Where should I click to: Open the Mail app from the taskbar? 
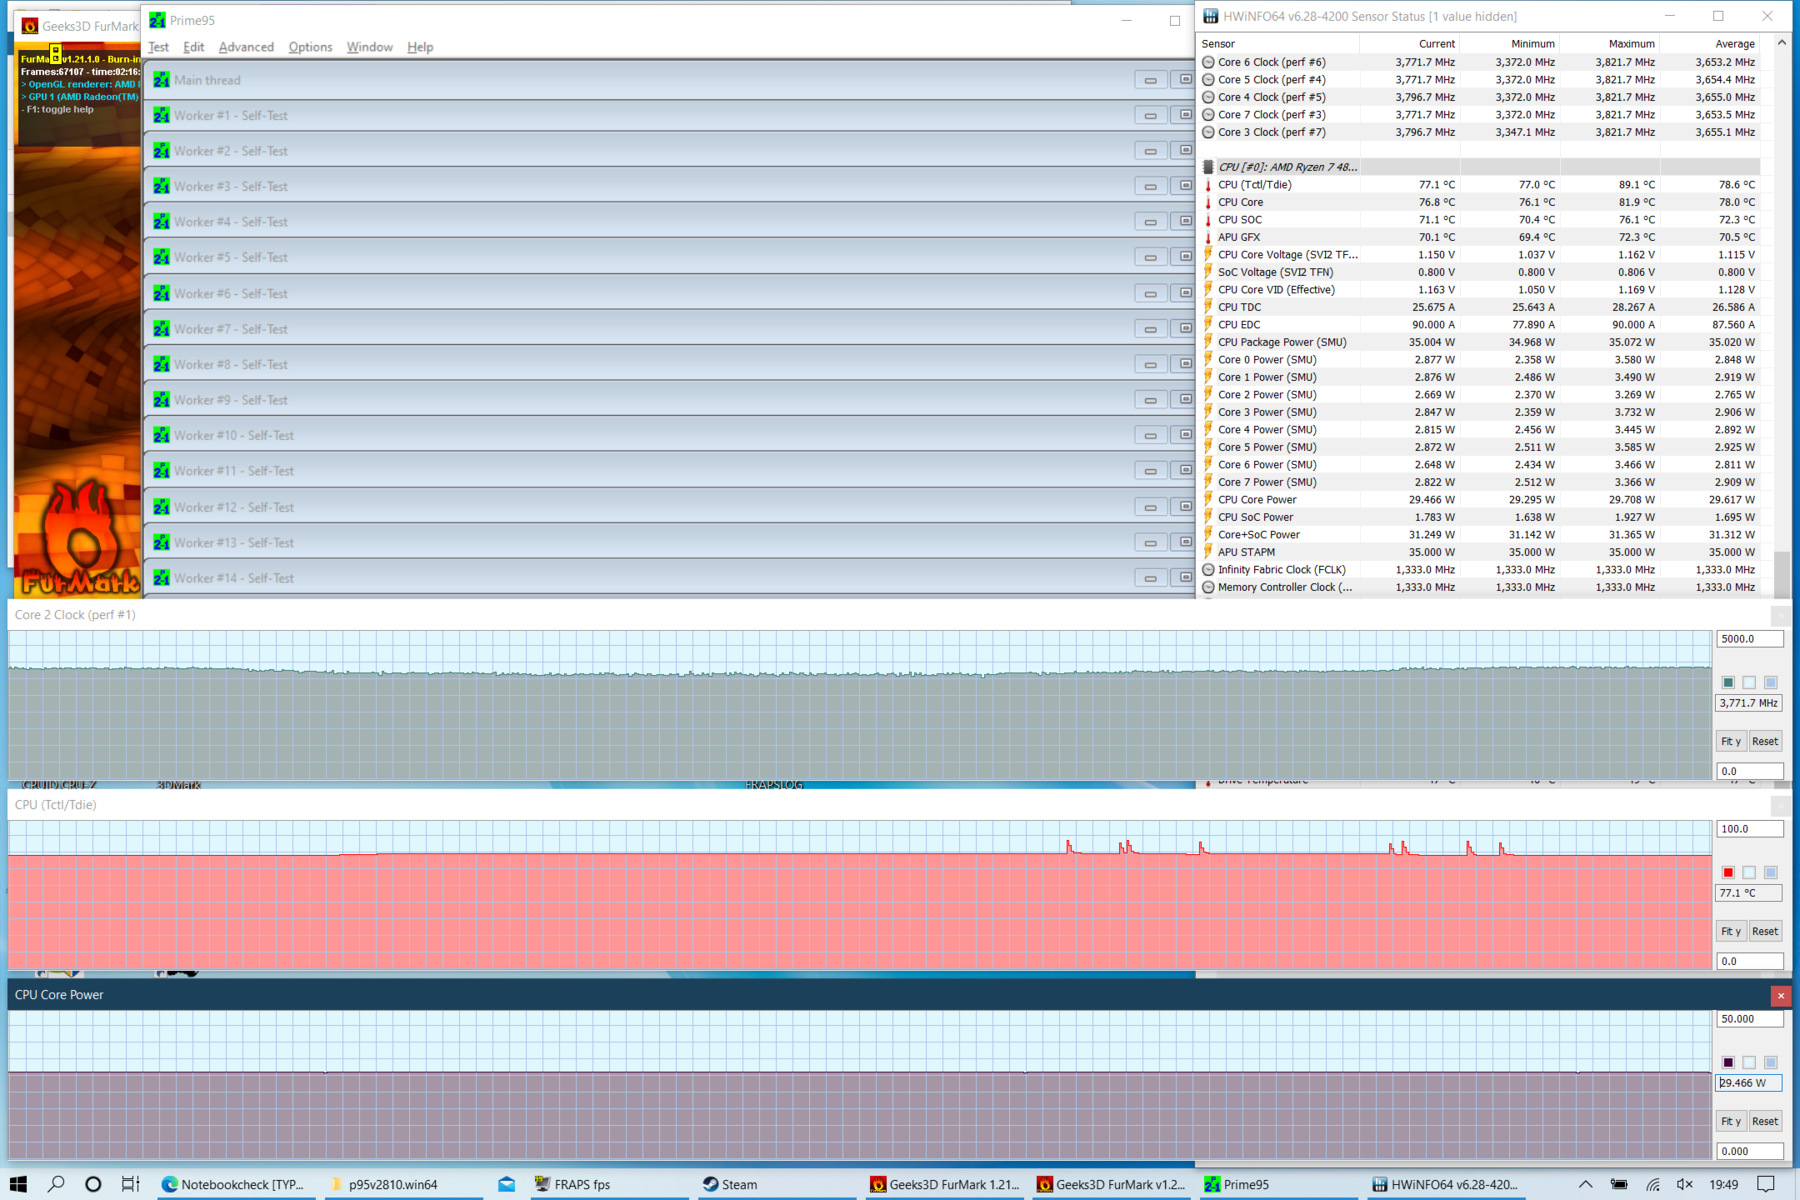507,1184
